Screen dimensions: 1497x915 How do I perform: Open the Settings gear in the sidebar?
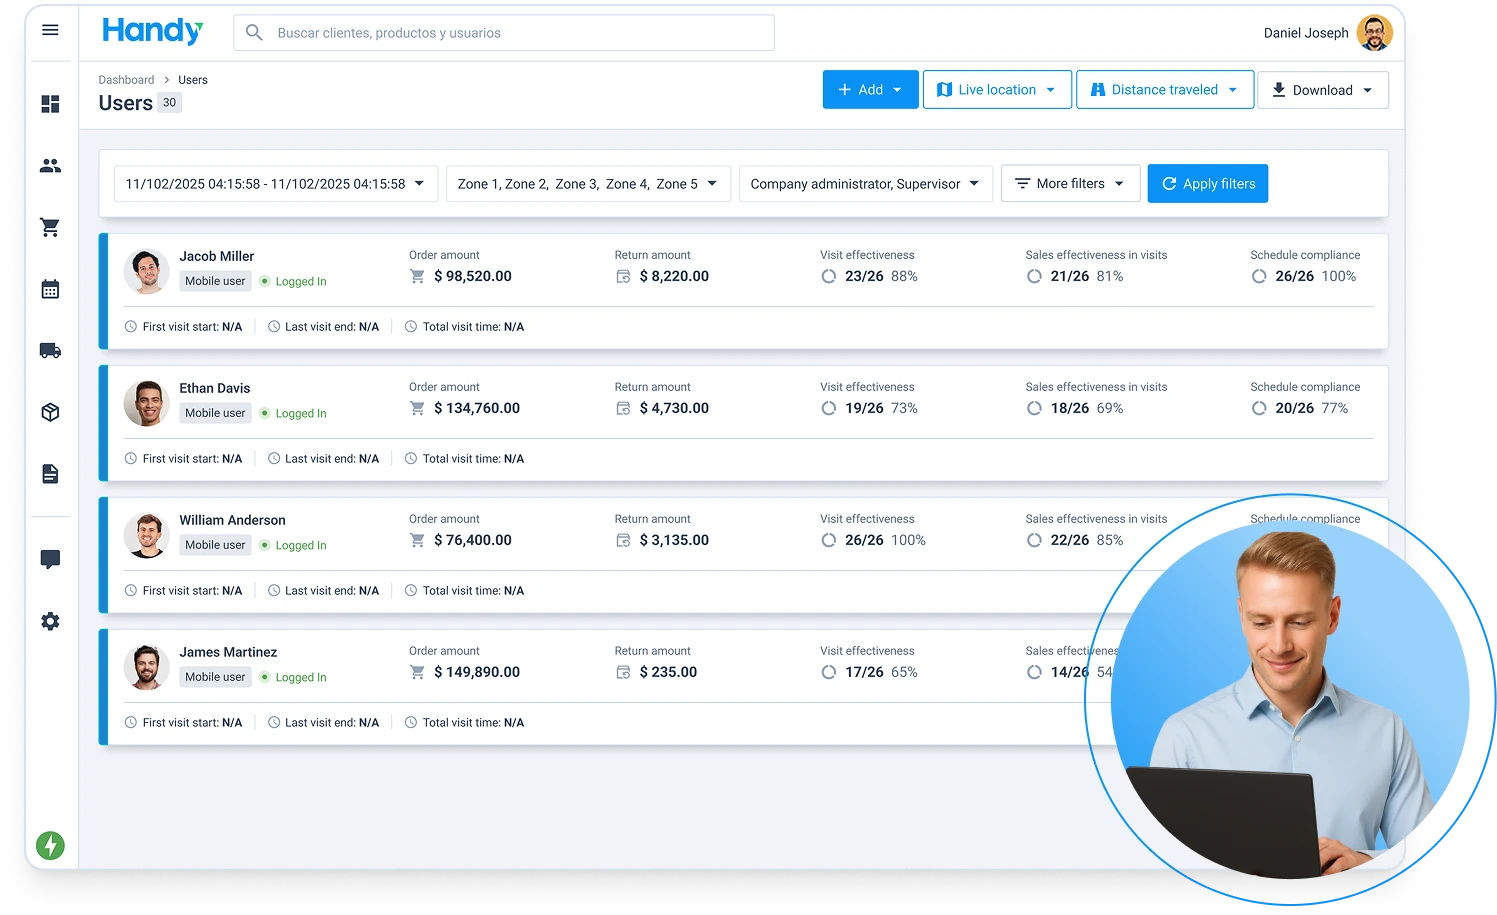[50, 621]
